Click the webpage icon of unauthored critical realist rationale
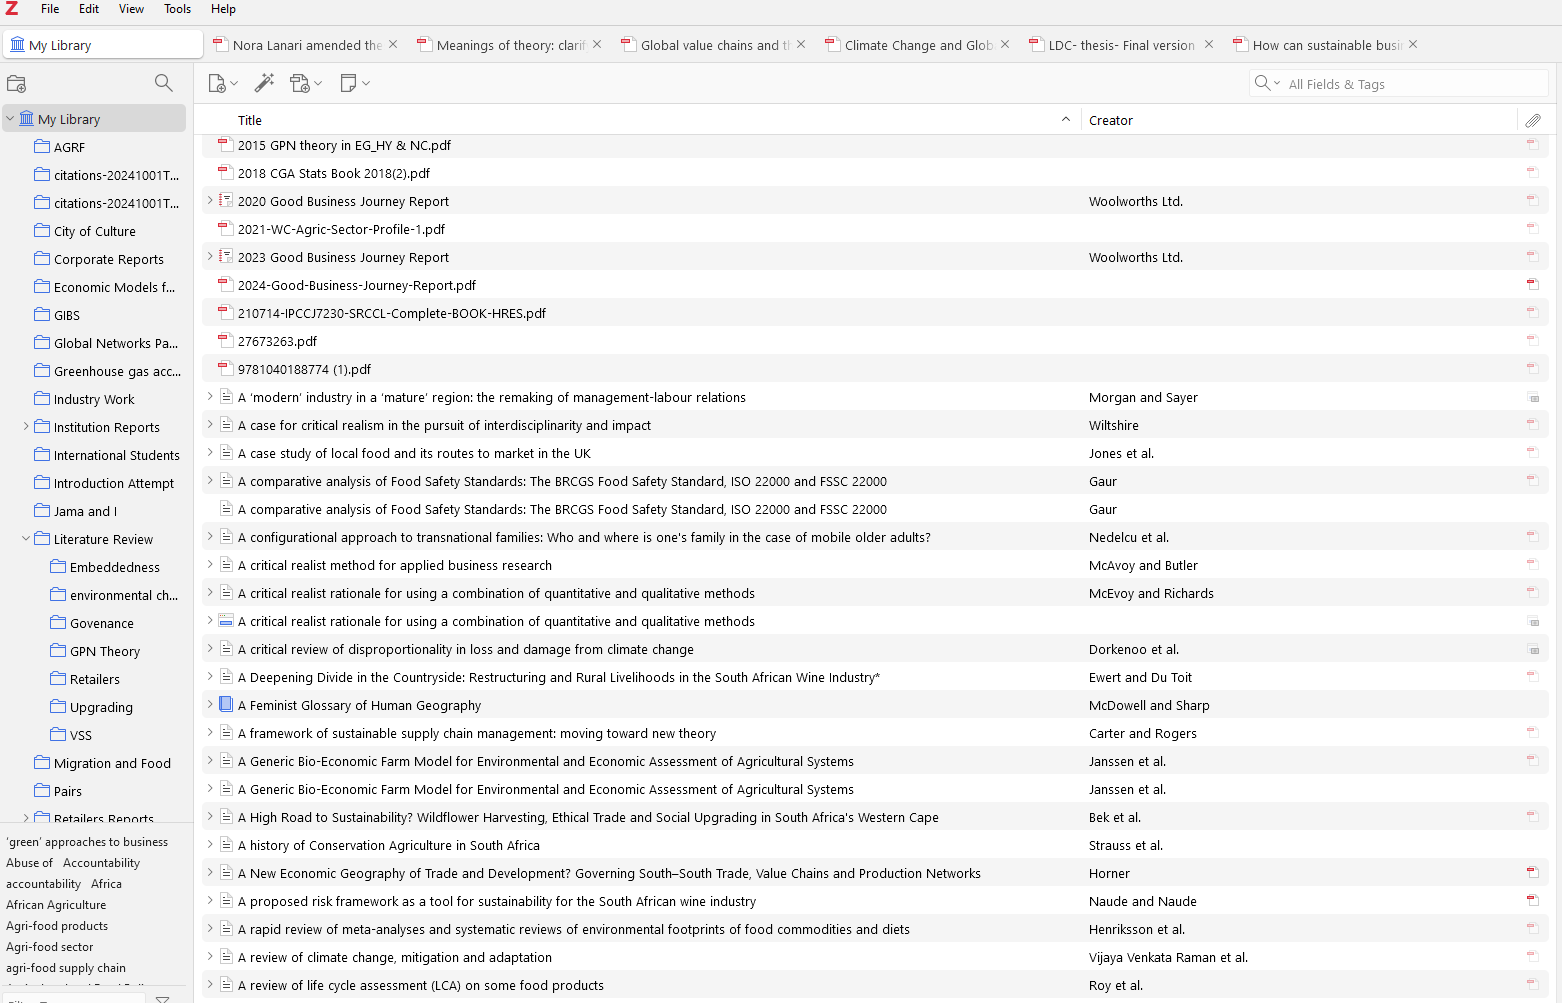The width and height of the screenshot is (1562, 1003). [x=226, y=620]
